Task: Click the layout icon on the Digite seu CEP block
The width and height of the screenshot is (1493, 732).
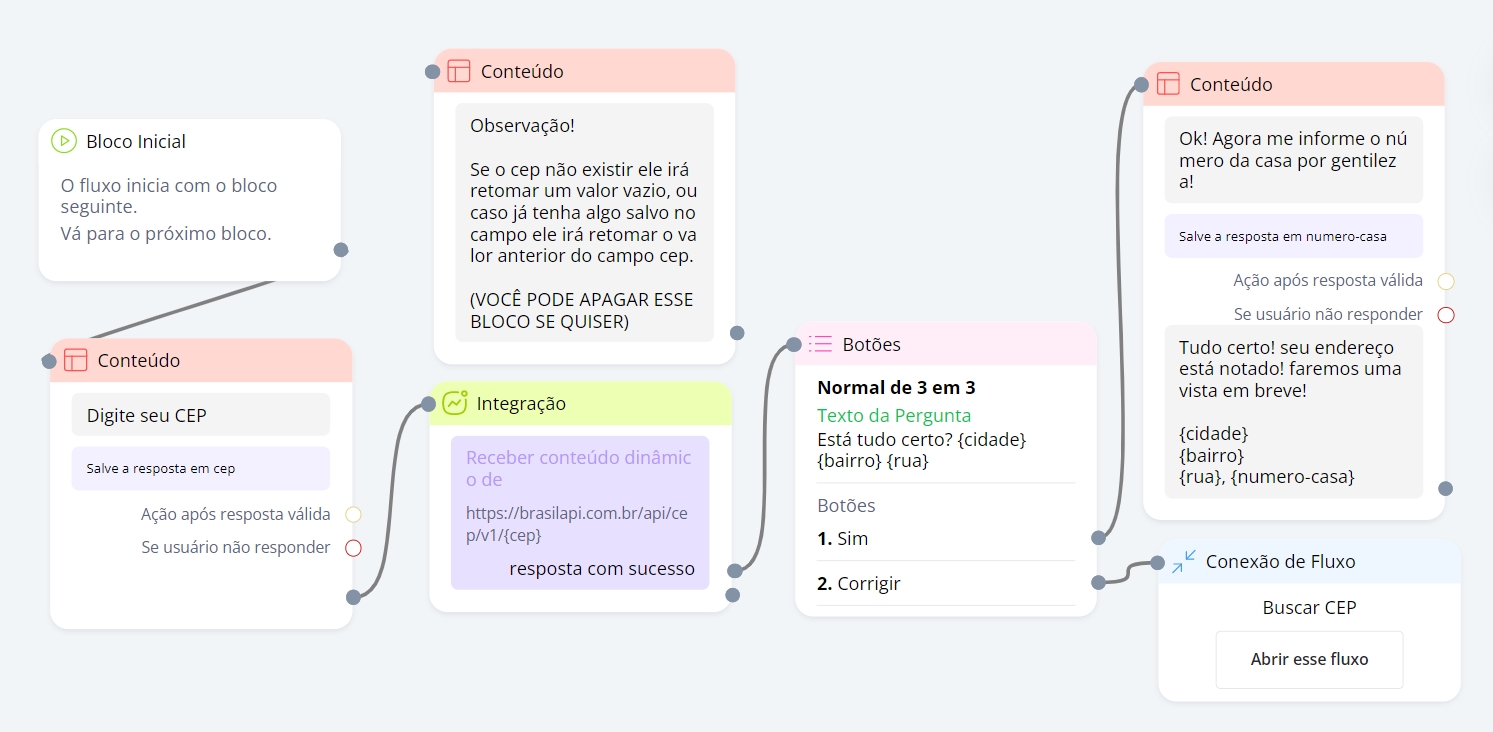Action: point(76,360)
